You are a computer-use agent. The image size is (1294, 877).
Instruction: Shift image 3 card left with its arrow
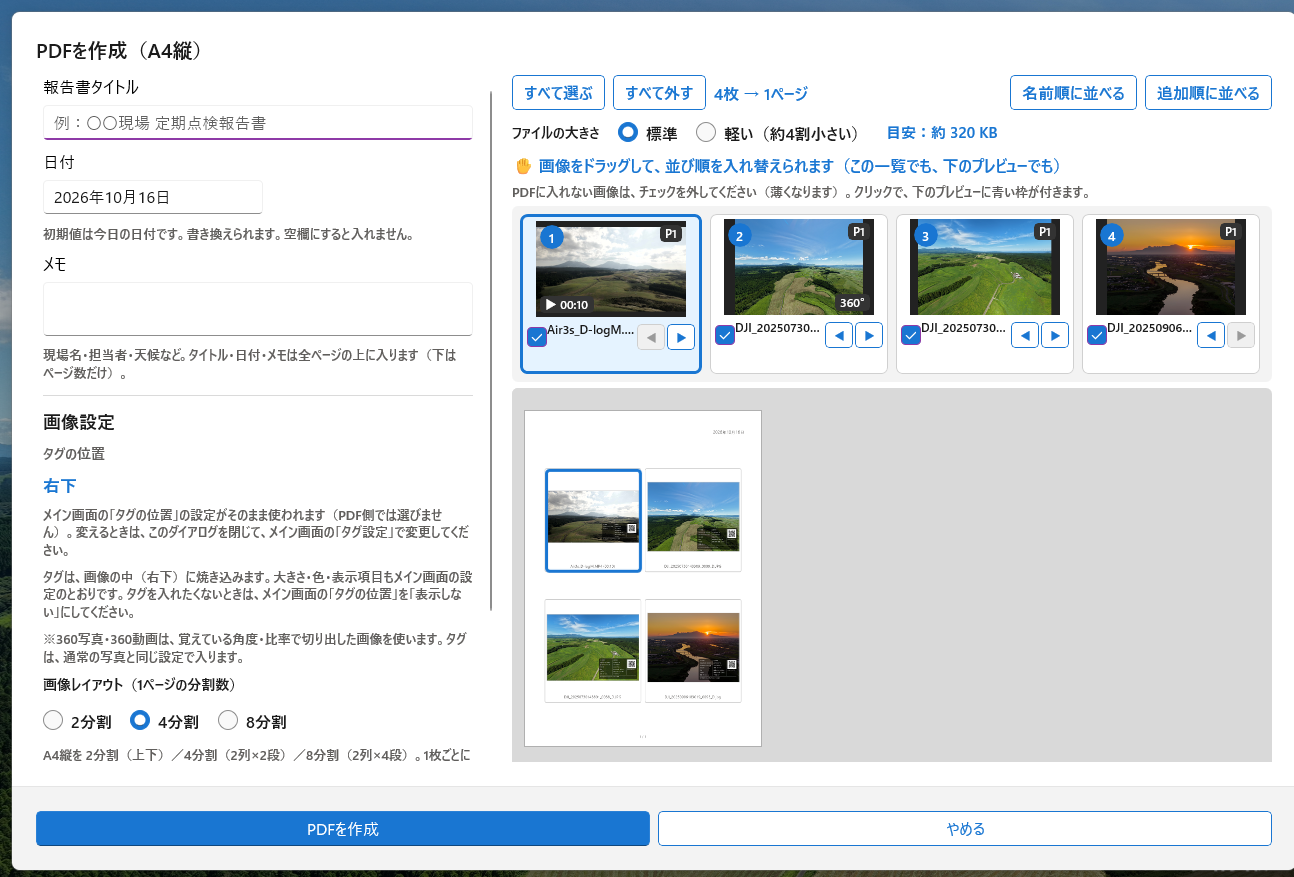(1025, 335)
